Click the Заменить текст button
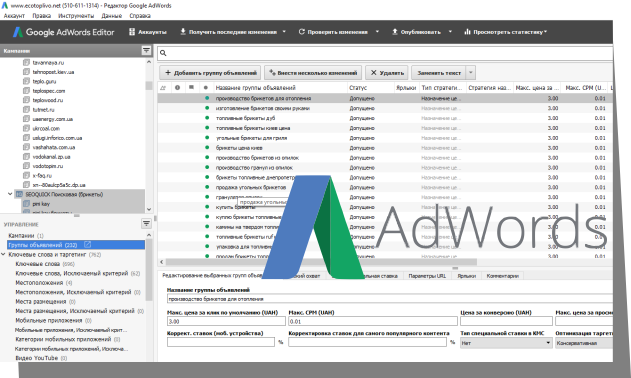 pyautogui.click(x=439, y=73)
